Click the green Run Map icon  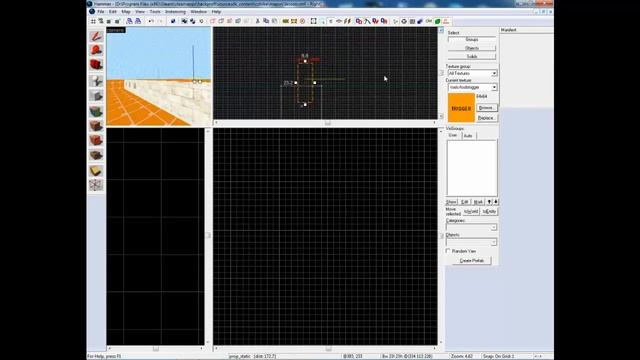(438, 21)
